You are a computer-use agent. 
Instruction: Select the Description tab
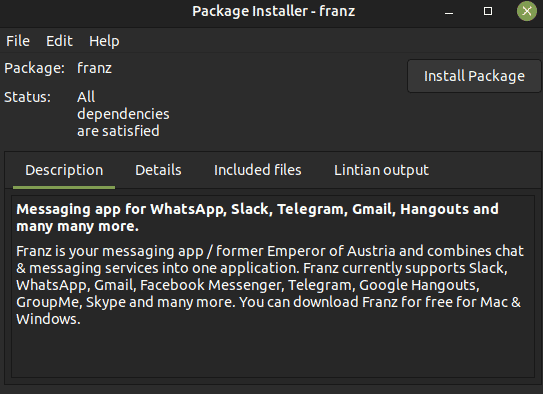pos(64,170)
